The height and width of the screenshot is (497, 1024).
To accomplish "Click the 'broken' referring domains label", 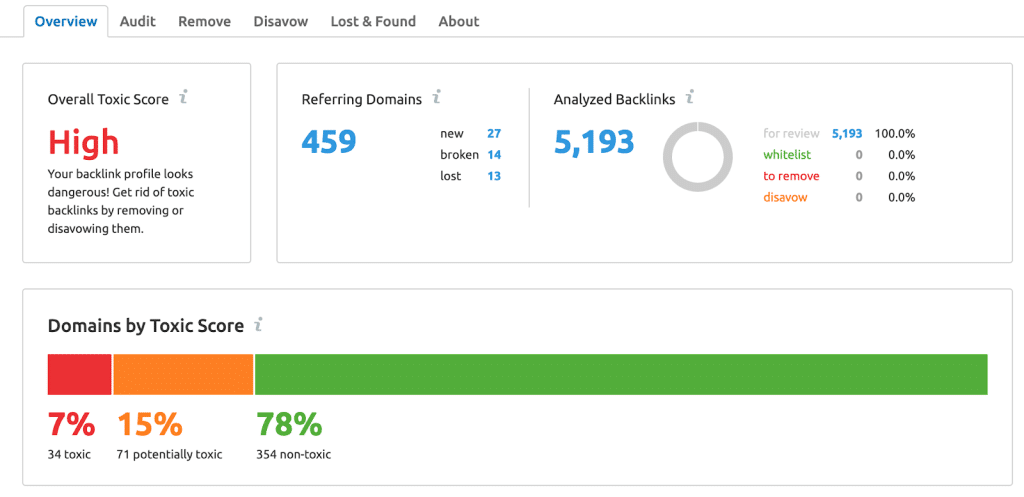I will pos(459,155).
